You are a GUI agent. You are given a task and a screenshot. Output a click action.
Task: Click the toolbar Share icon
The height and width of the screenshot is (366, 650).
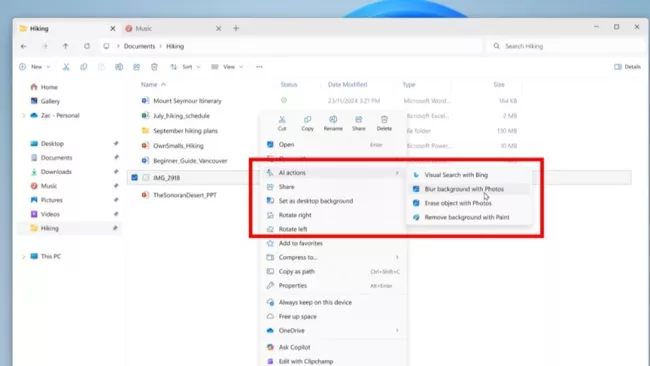click(x=136, y=67)
